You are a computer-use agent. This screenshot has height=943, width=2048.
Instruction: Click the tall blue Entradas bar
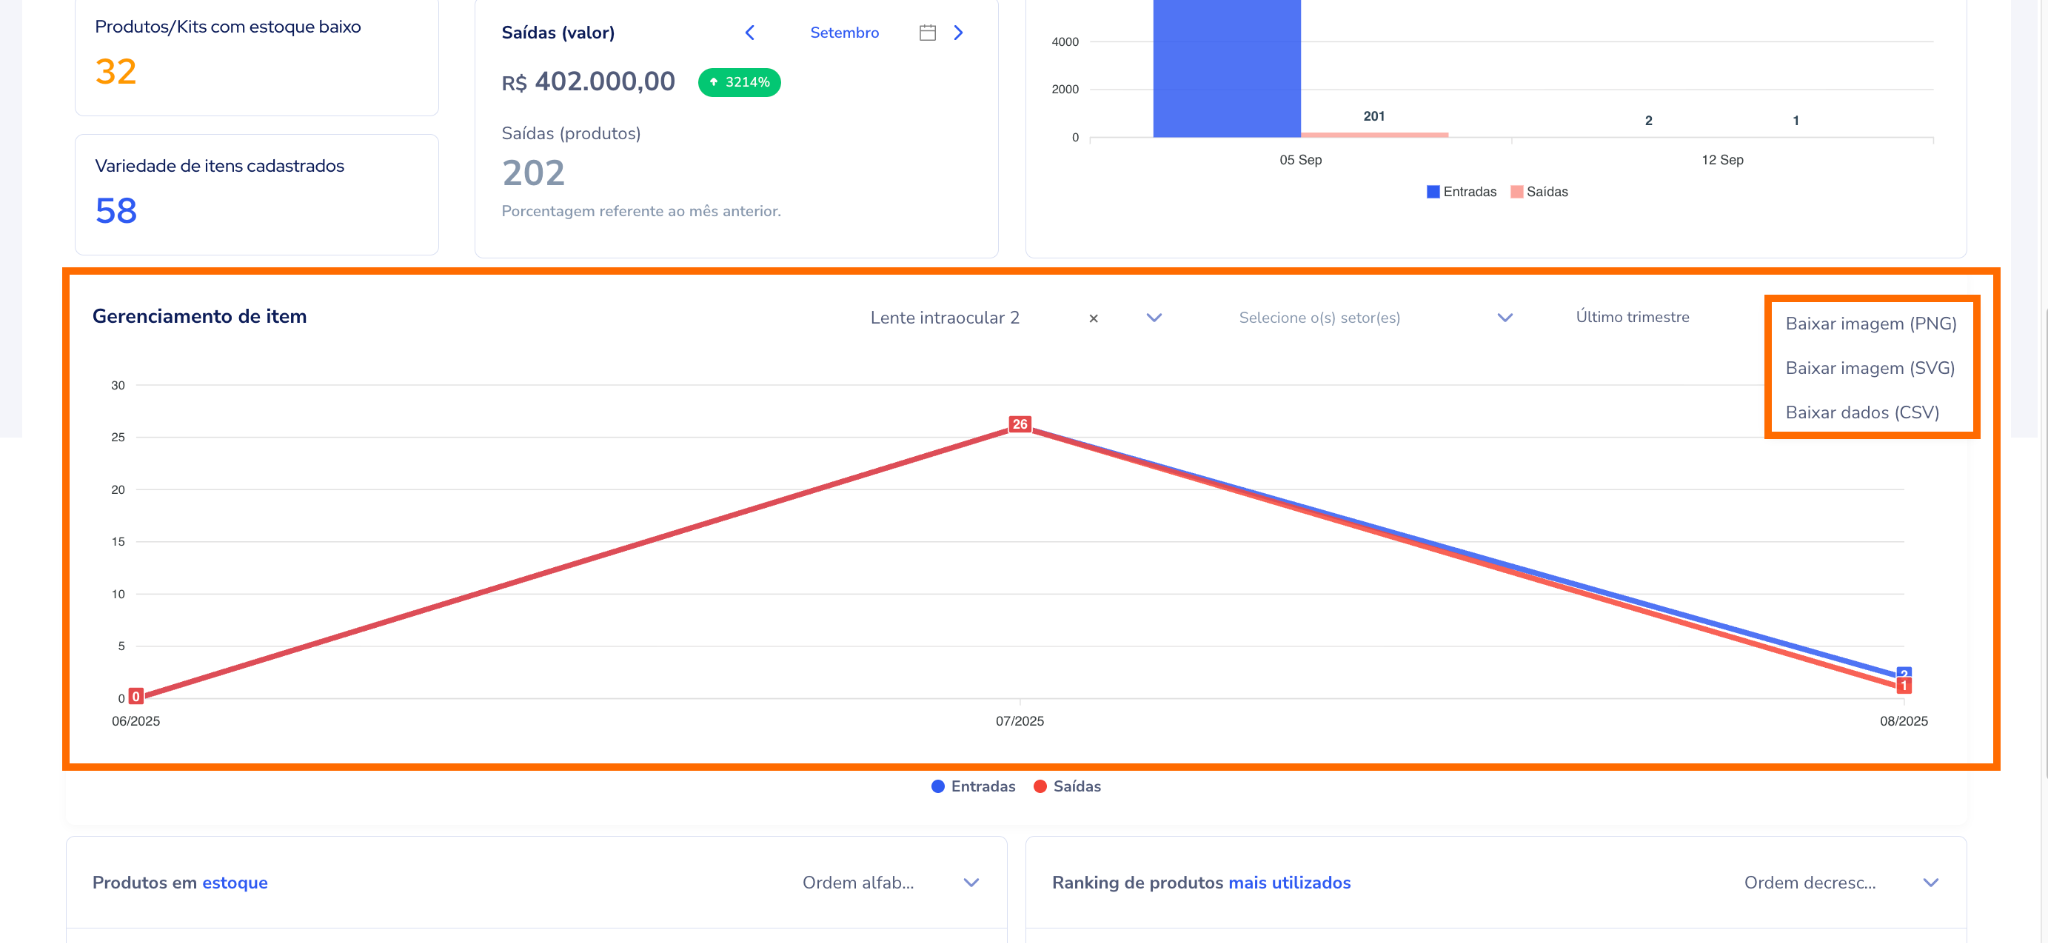[x=1226, y=70]
